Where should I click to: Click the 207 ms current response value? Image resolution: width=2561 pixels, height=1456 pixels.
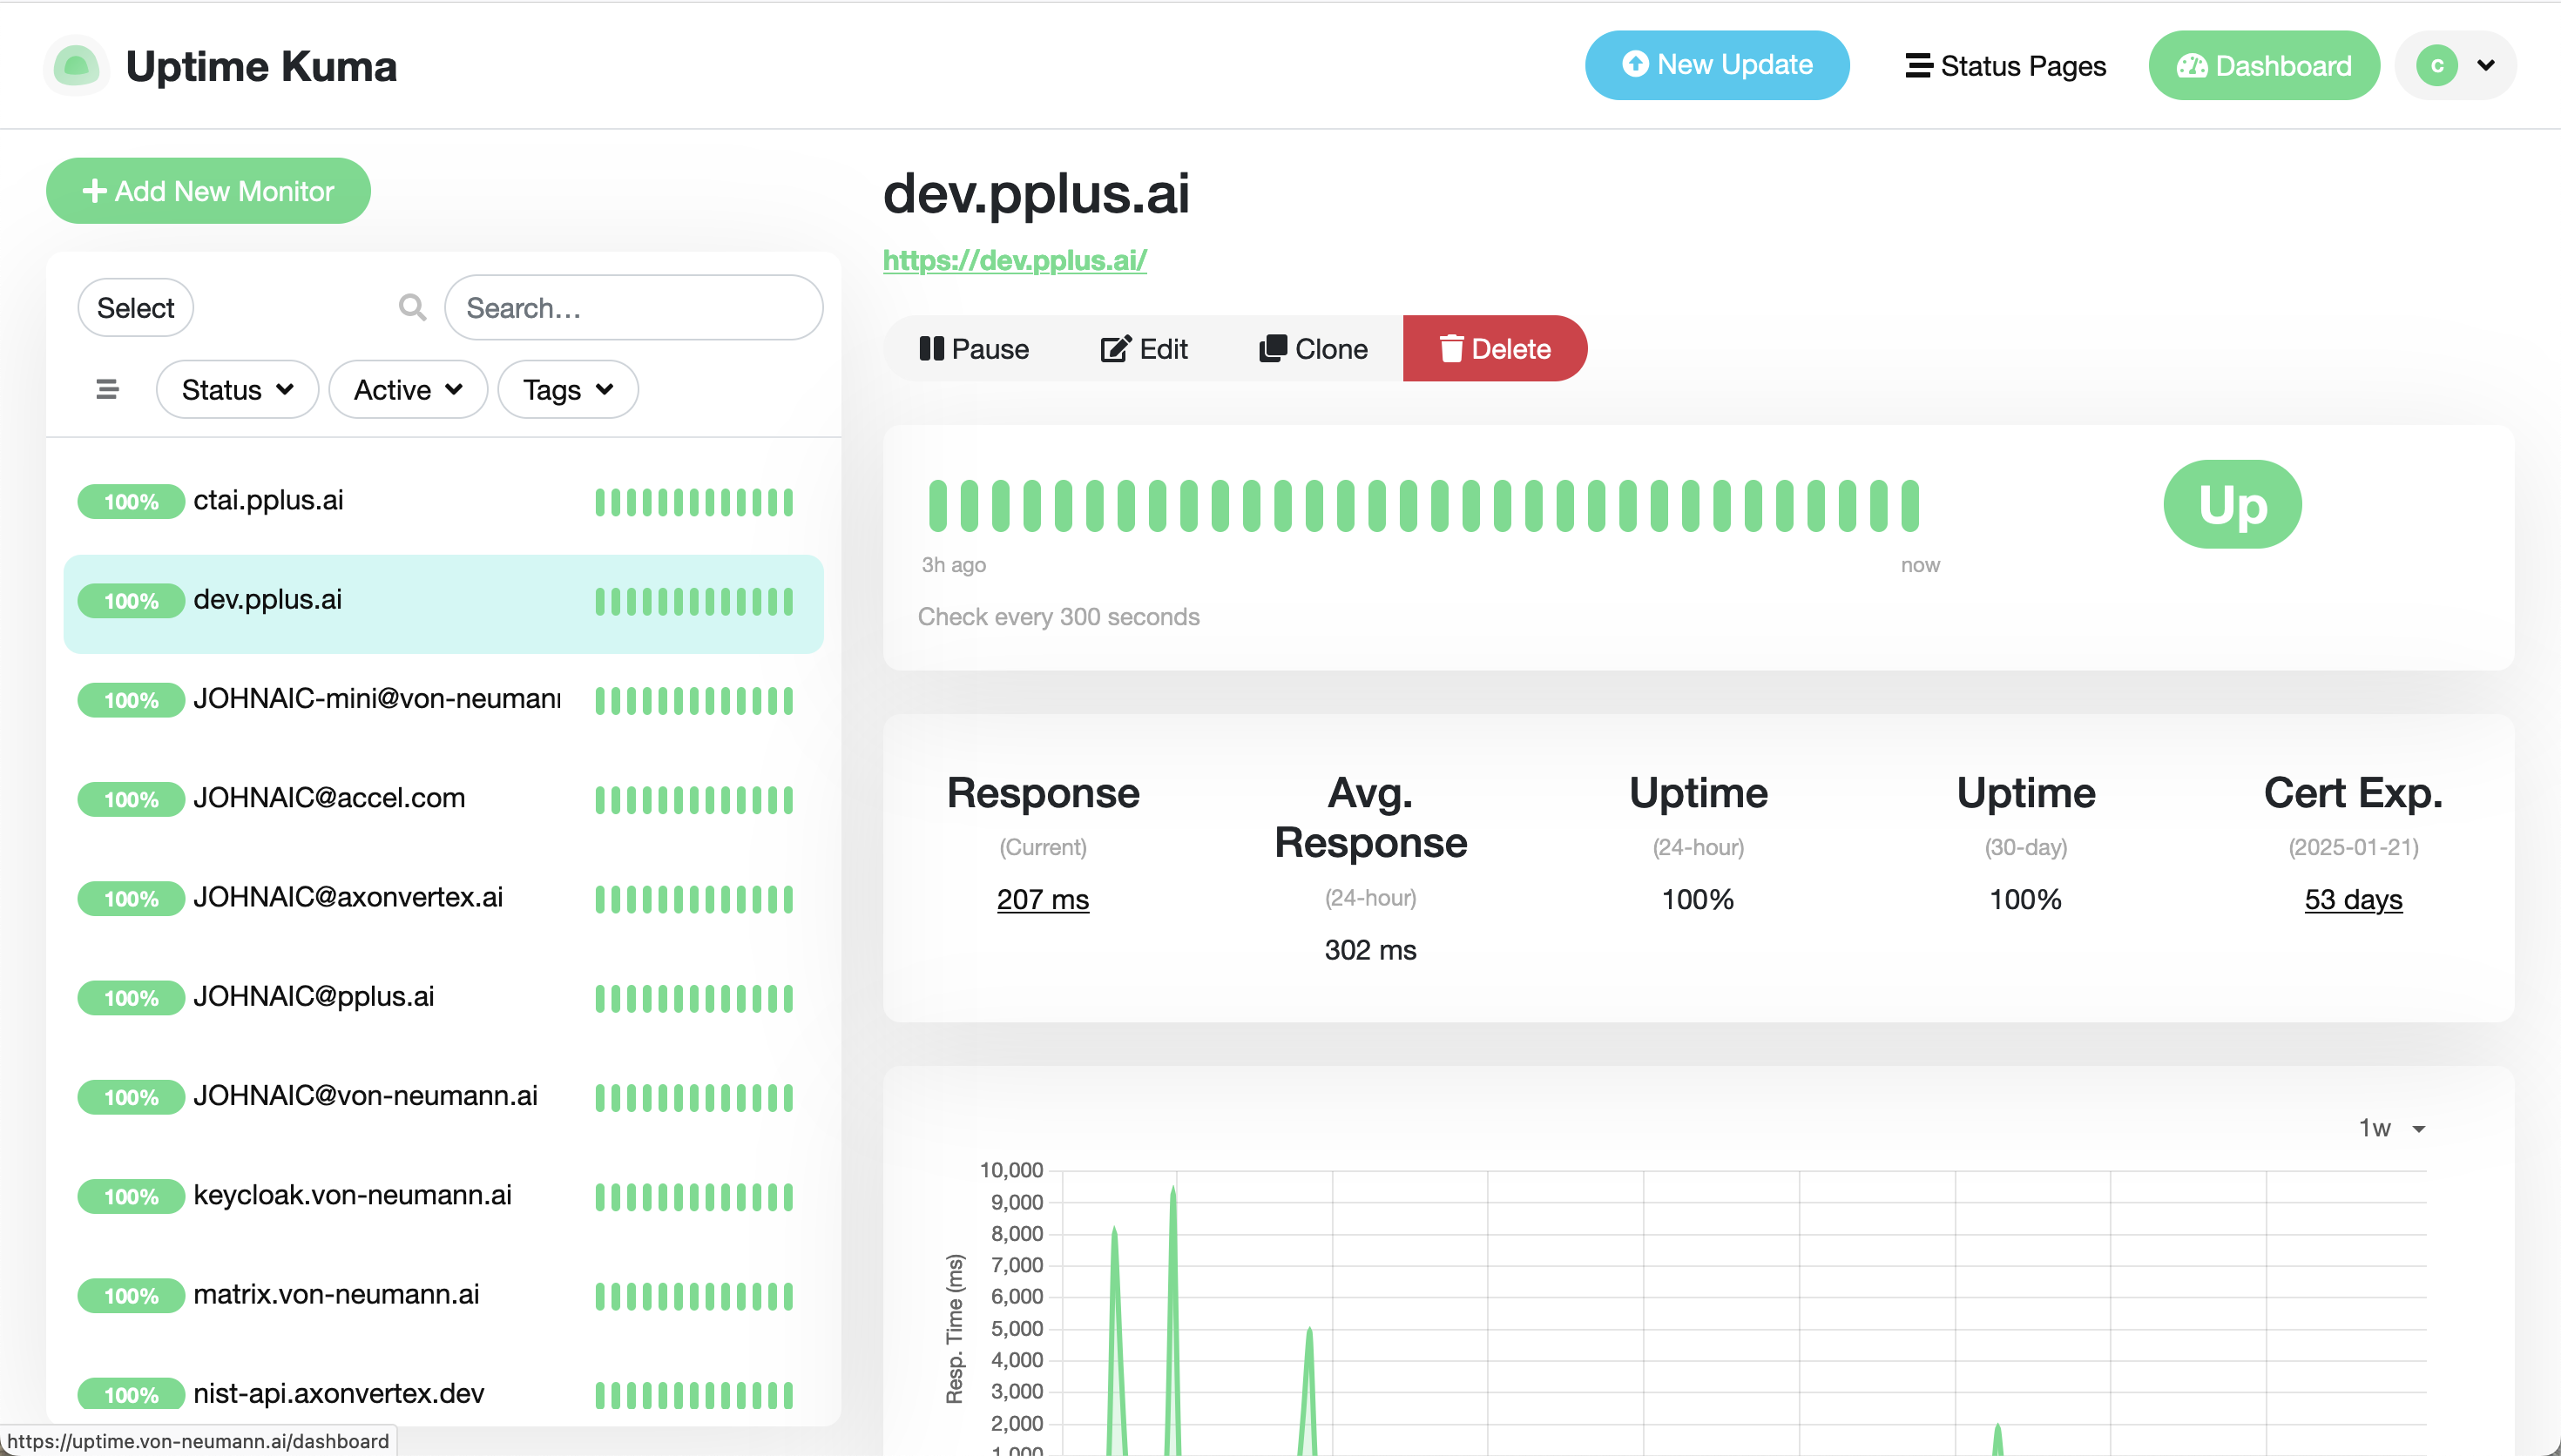point(1042,899)
